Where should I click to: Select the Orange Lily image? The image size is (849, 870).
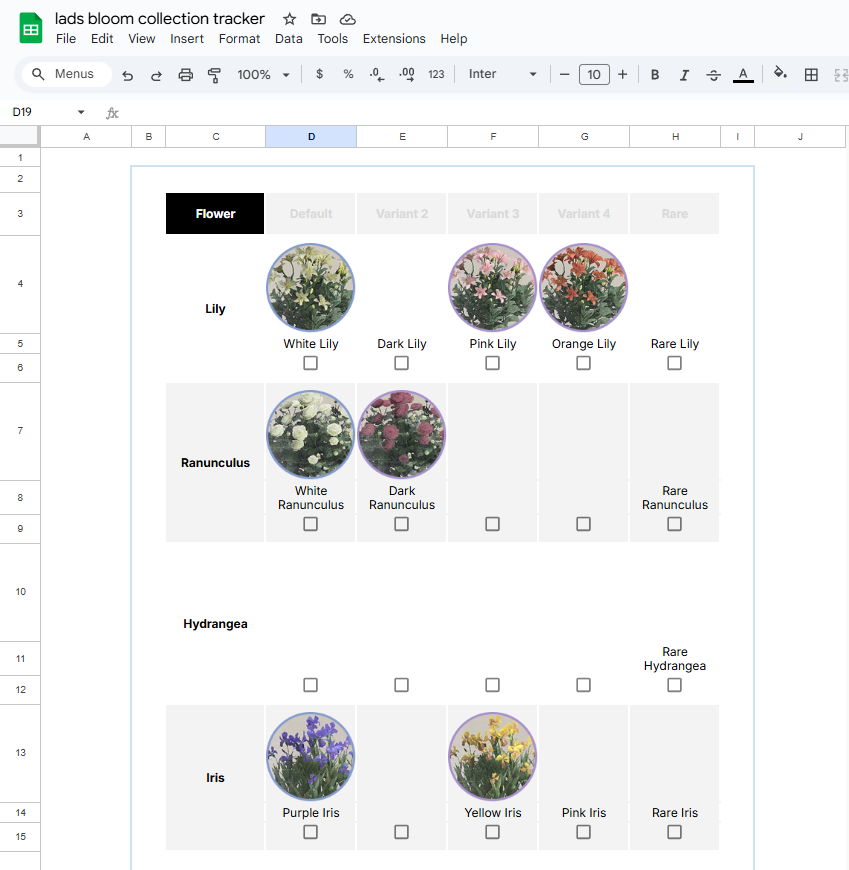[584, 287]
